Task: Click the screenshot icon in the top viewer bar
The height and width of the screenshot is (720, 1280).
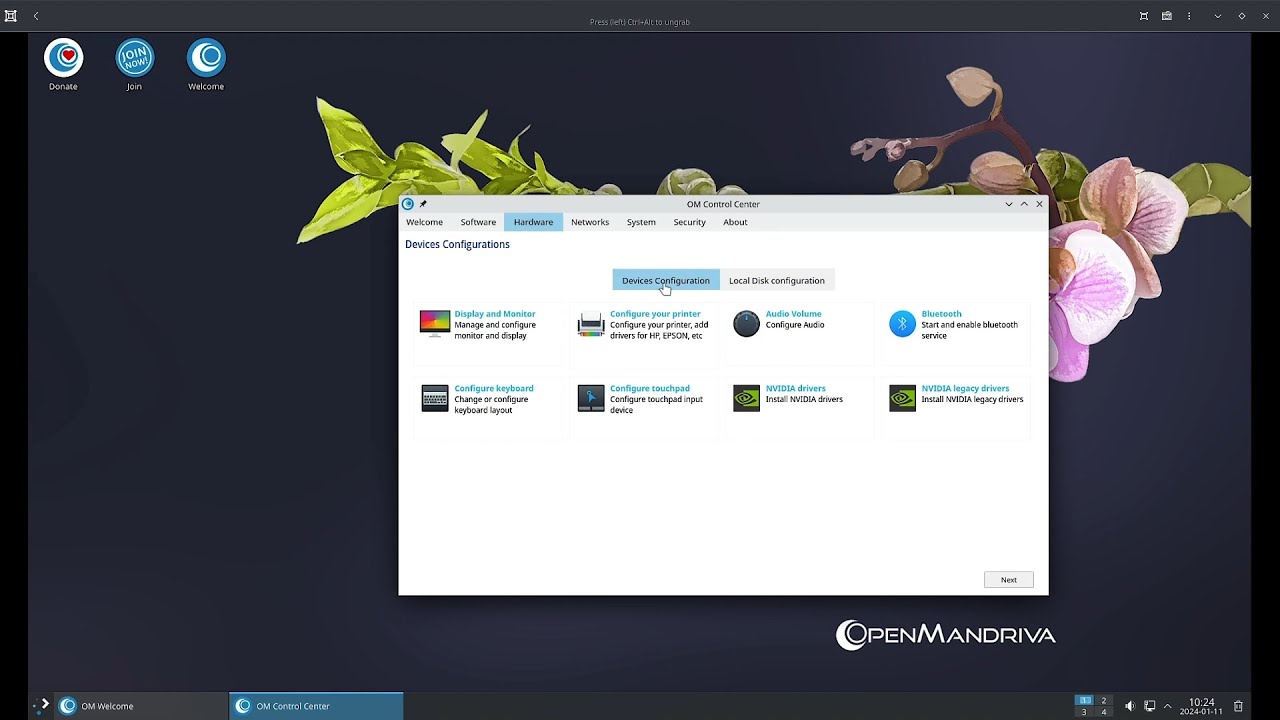Action: (x=1167, y=16)
